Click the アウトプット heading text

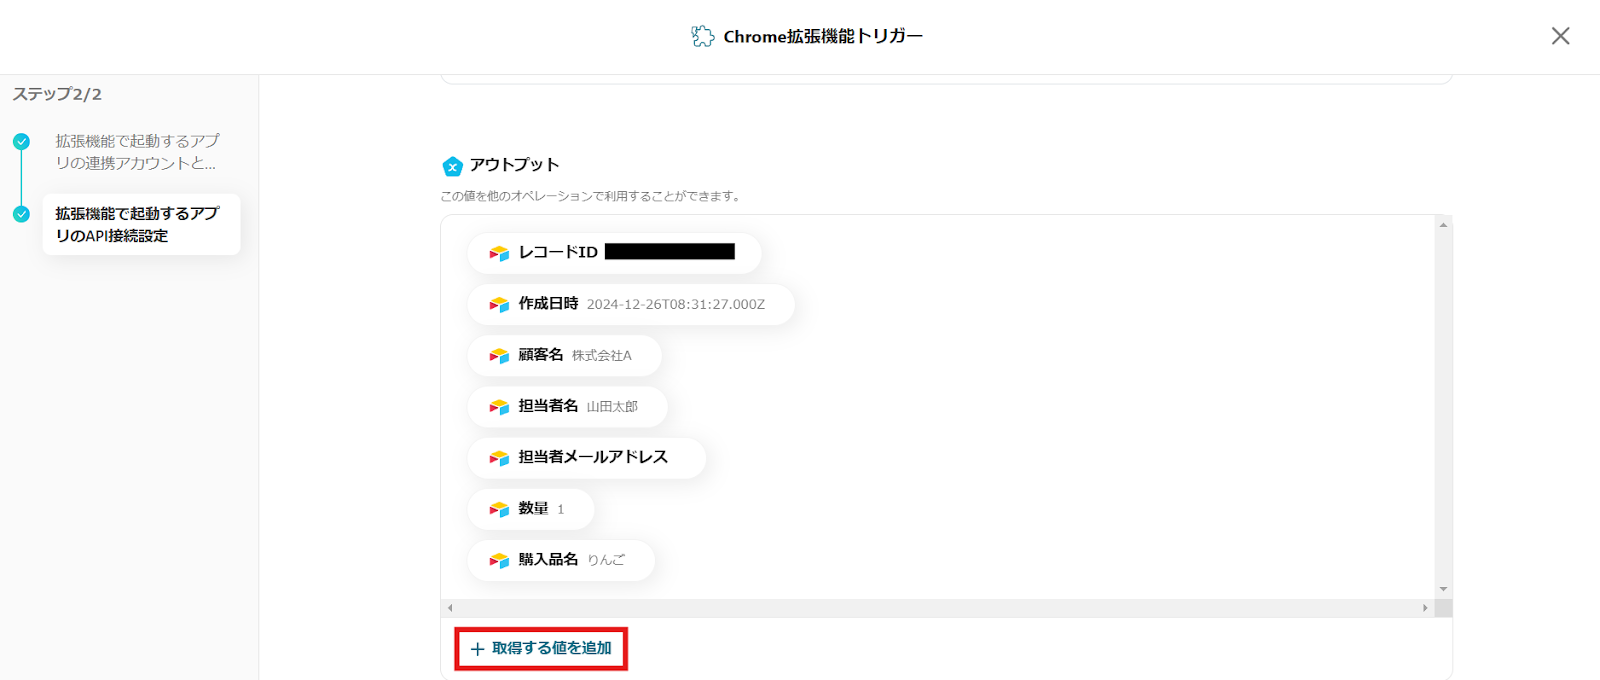point(514,165)
